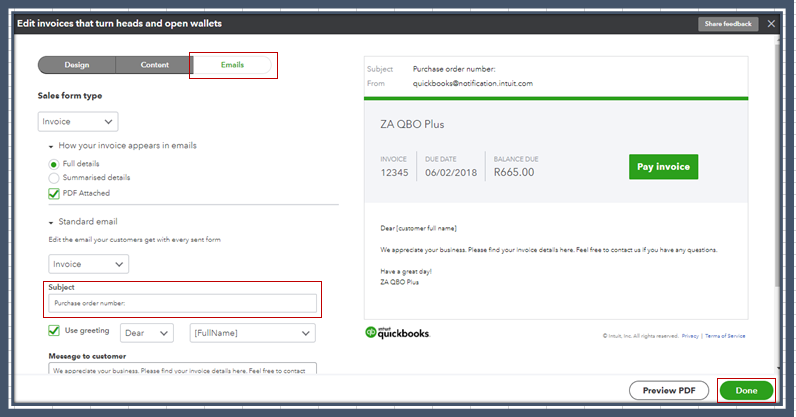Switch to the Content tab
The height and width of the screenshot is (417, 796).
tap(154, 65)
